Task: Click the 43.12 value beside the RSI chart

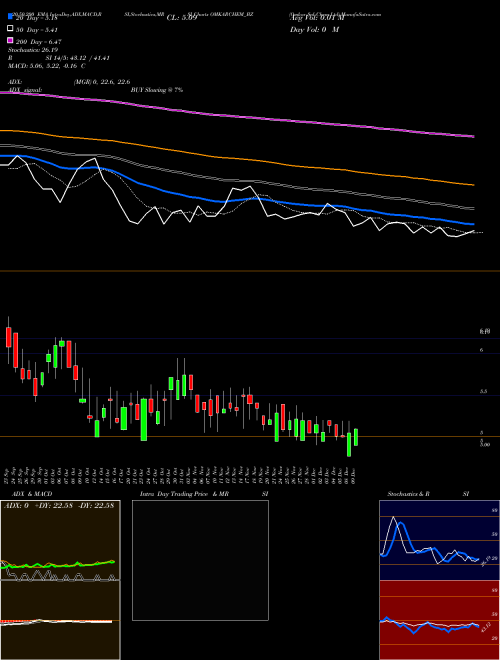Action: coord(486,627)
